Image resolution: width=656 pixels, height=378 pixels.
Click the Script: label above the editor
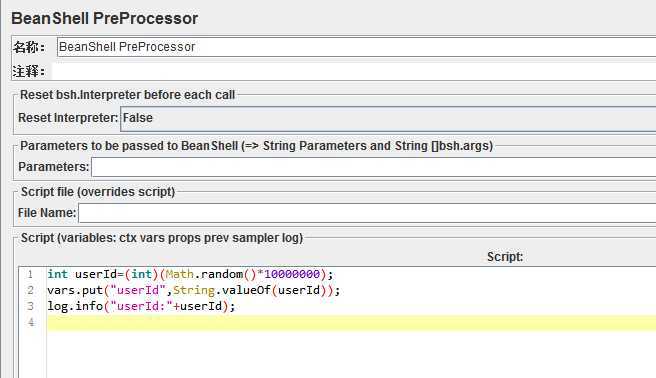pyautogui.click(x=505, y=257)
